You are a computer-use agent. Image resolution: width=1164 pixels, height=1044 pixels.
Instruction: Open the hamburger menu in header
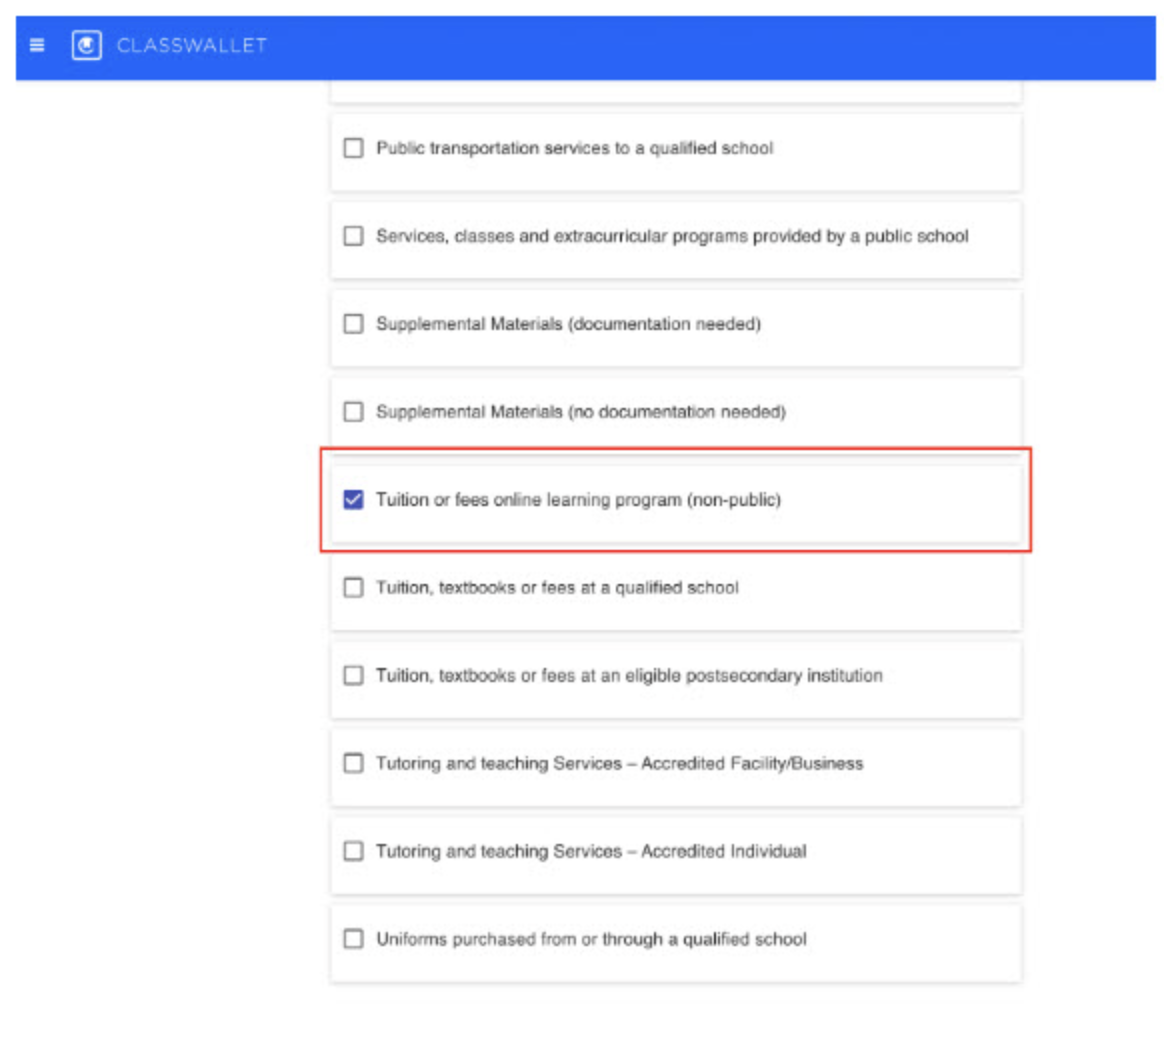tap(37, 45)
